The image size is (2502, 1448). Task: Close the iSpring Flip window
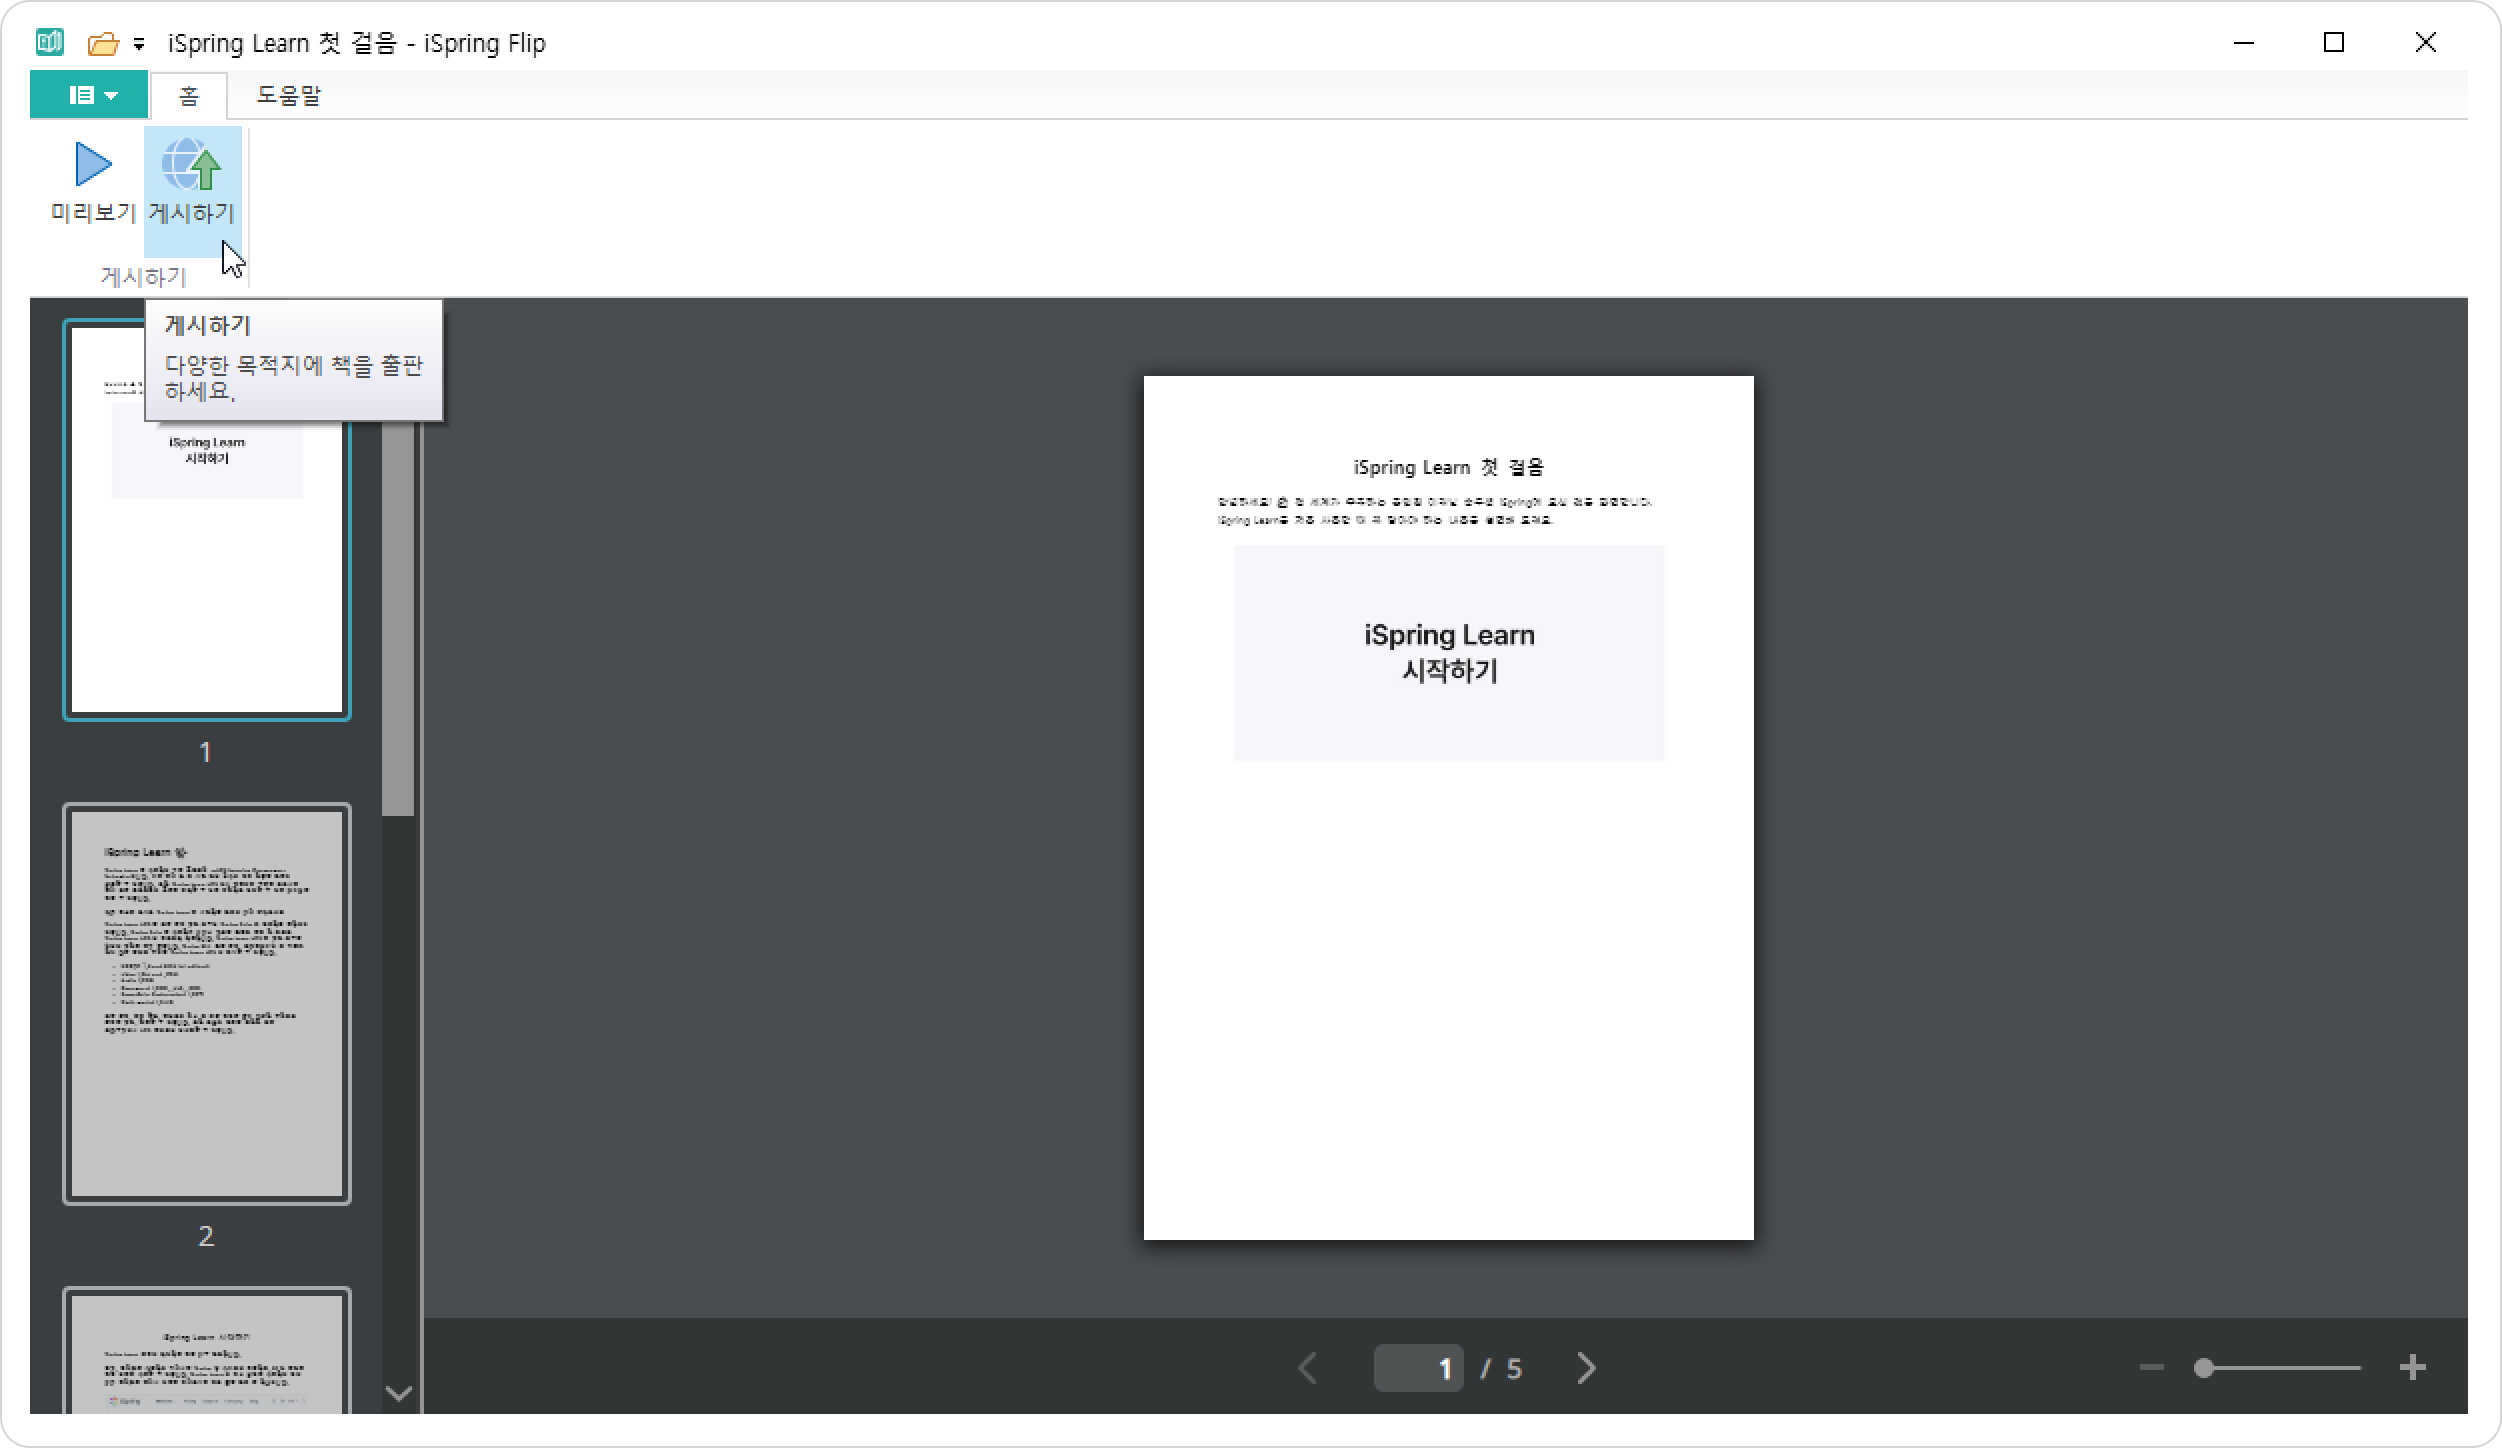point(2425,43)
